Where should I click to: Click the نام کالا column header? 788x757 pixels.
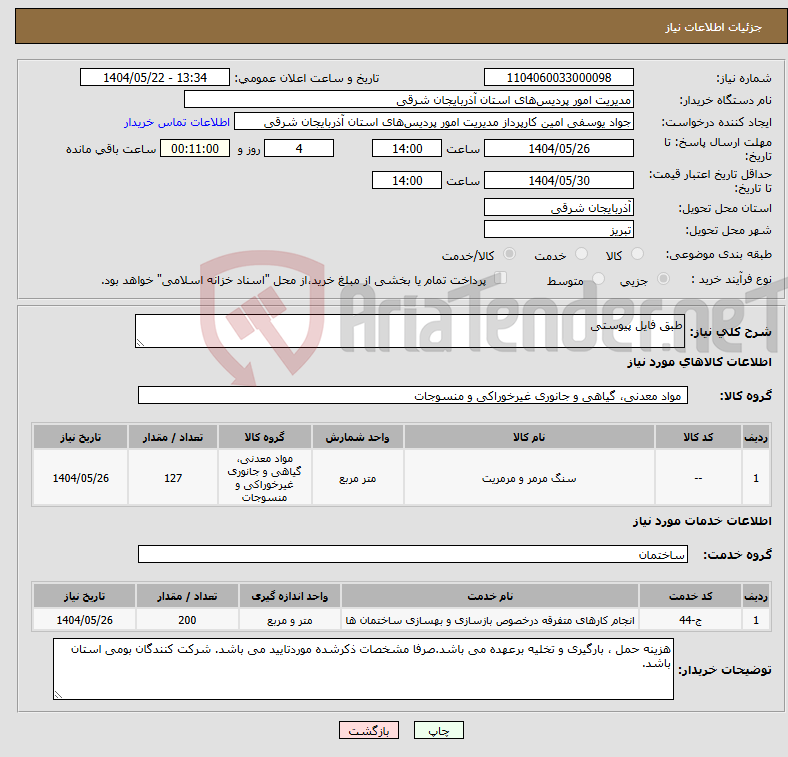[529, 437]
